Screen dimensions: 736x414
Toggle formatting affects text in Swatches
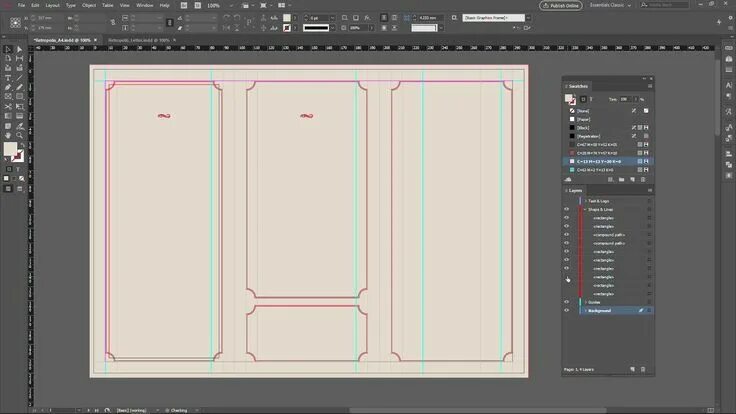pyautogui.click(x=591, y=99)
